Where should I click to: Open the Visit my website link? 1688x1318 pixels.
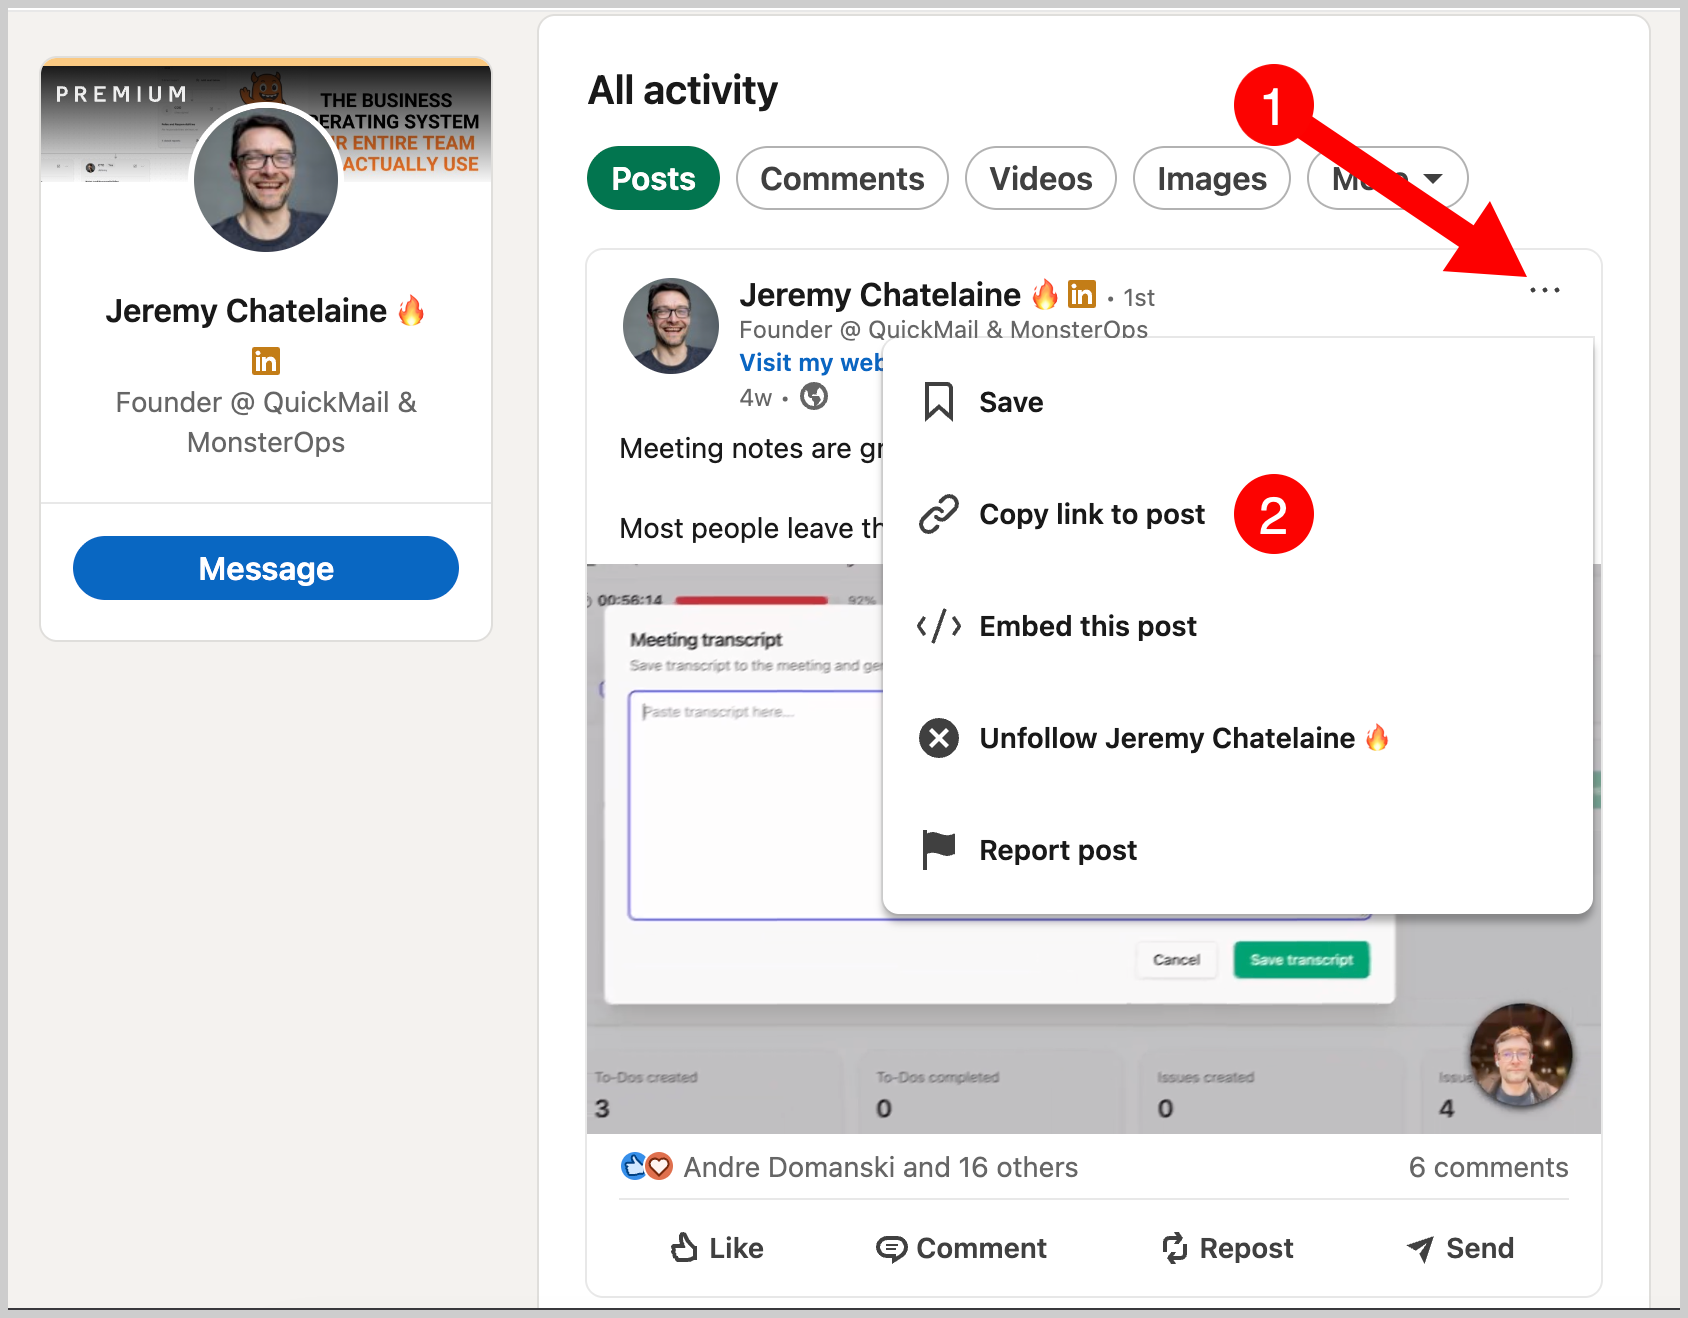811,362
